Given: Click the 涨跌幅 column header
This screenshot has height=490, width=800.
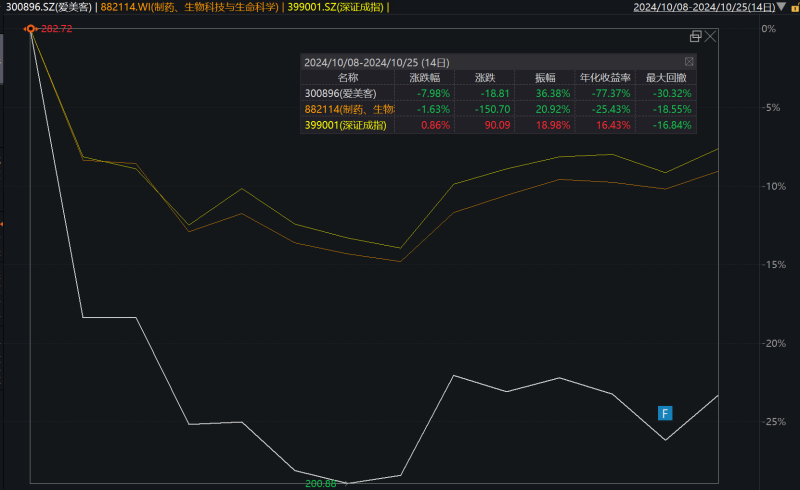Looking at the screenshot, I should tap(424, 78).
